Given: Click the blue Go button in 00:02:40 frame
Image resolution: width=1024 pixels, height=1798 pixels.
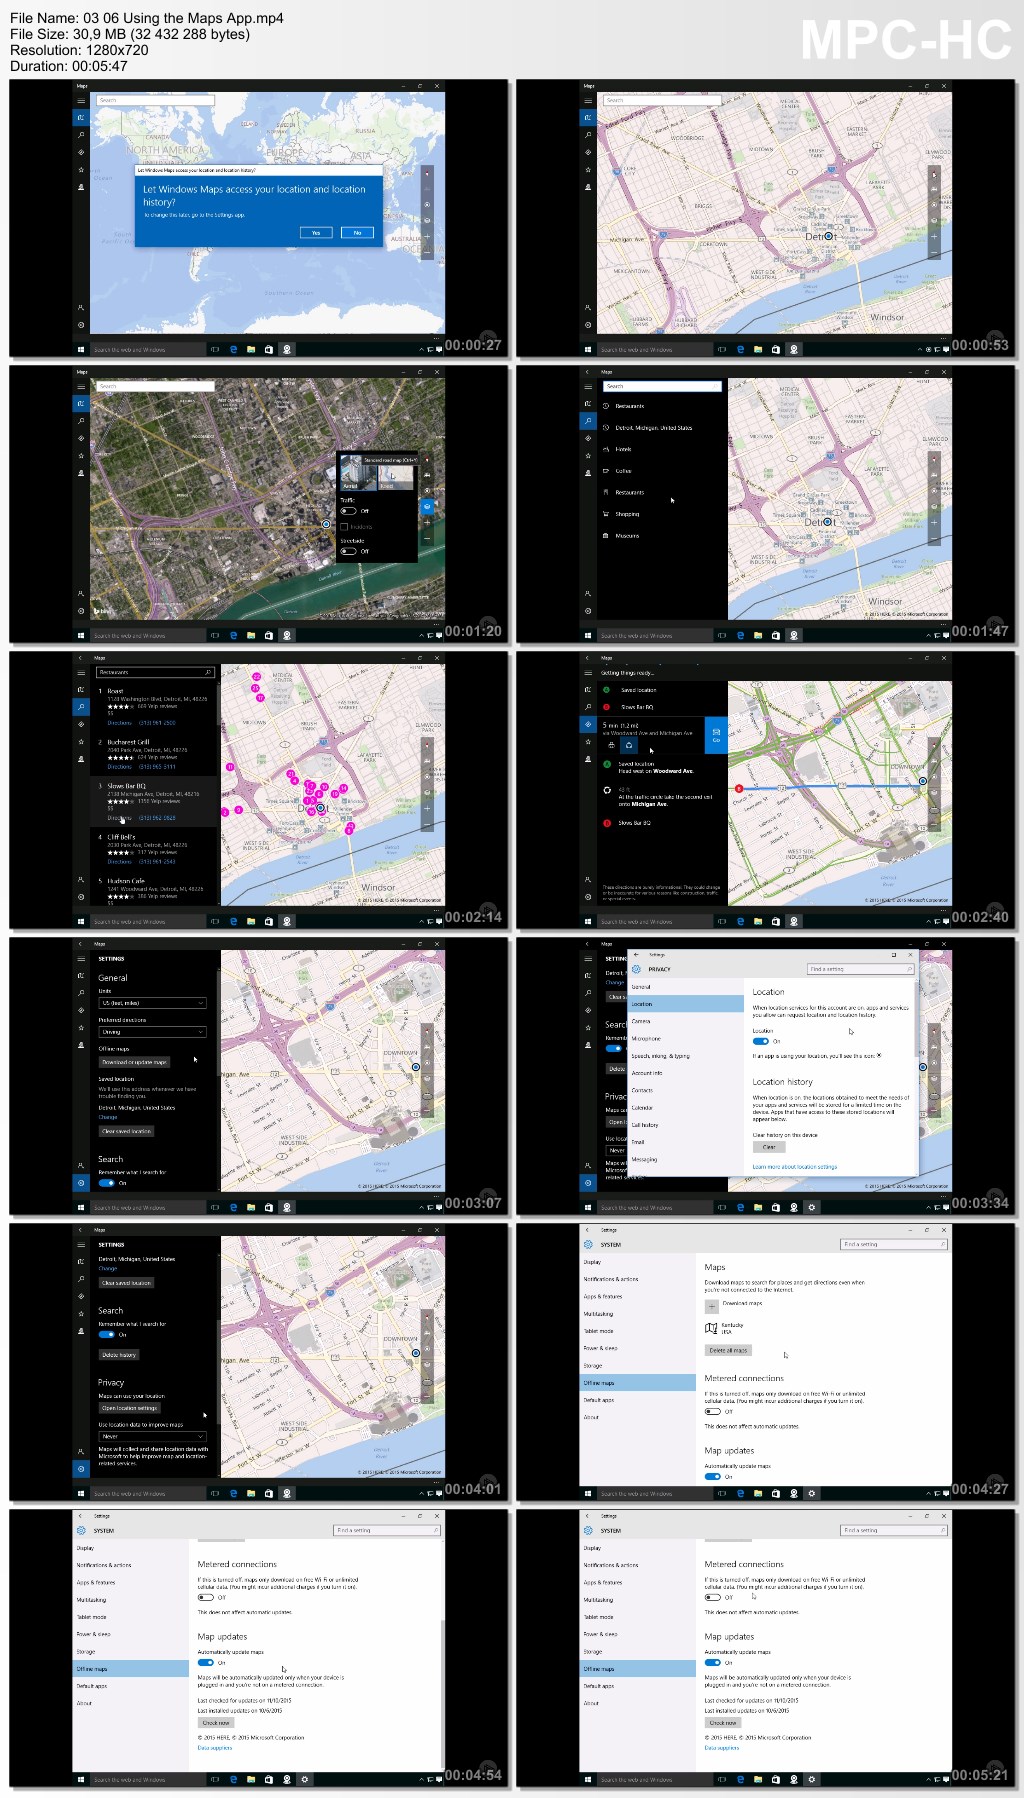Looking at the screenshot, I should pos(716,735).
